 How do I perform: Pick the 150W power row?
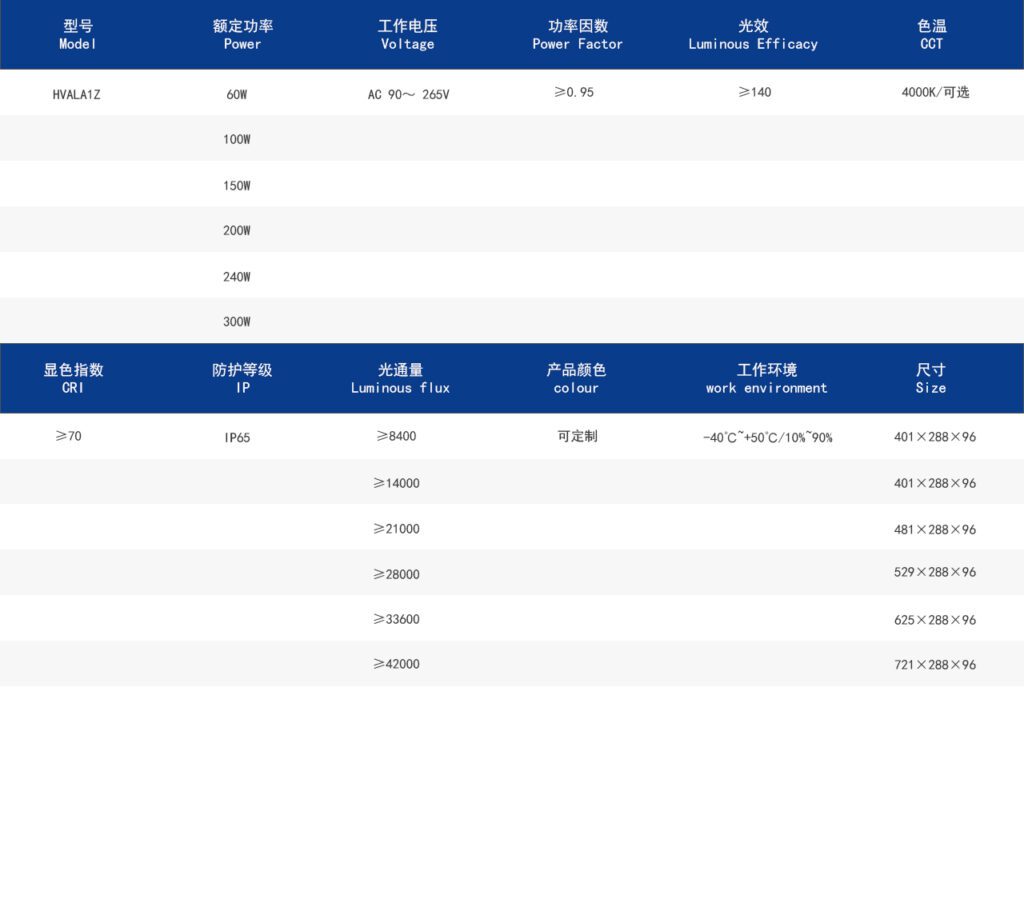pos(237,186)
